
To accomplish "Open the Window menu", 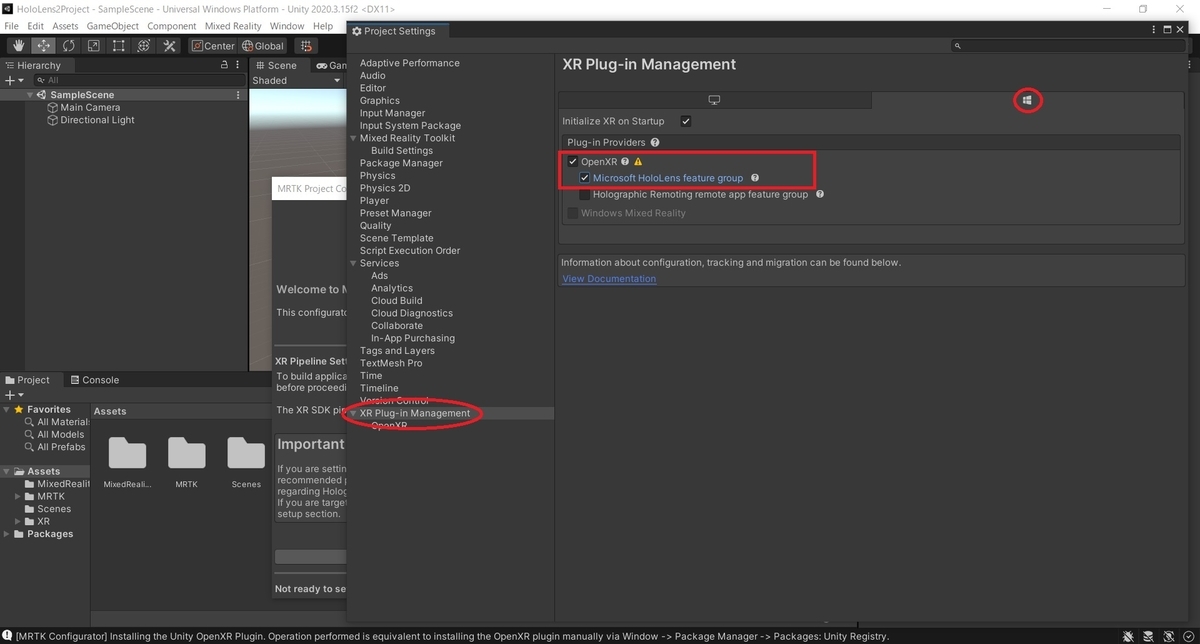I will 287,26.
